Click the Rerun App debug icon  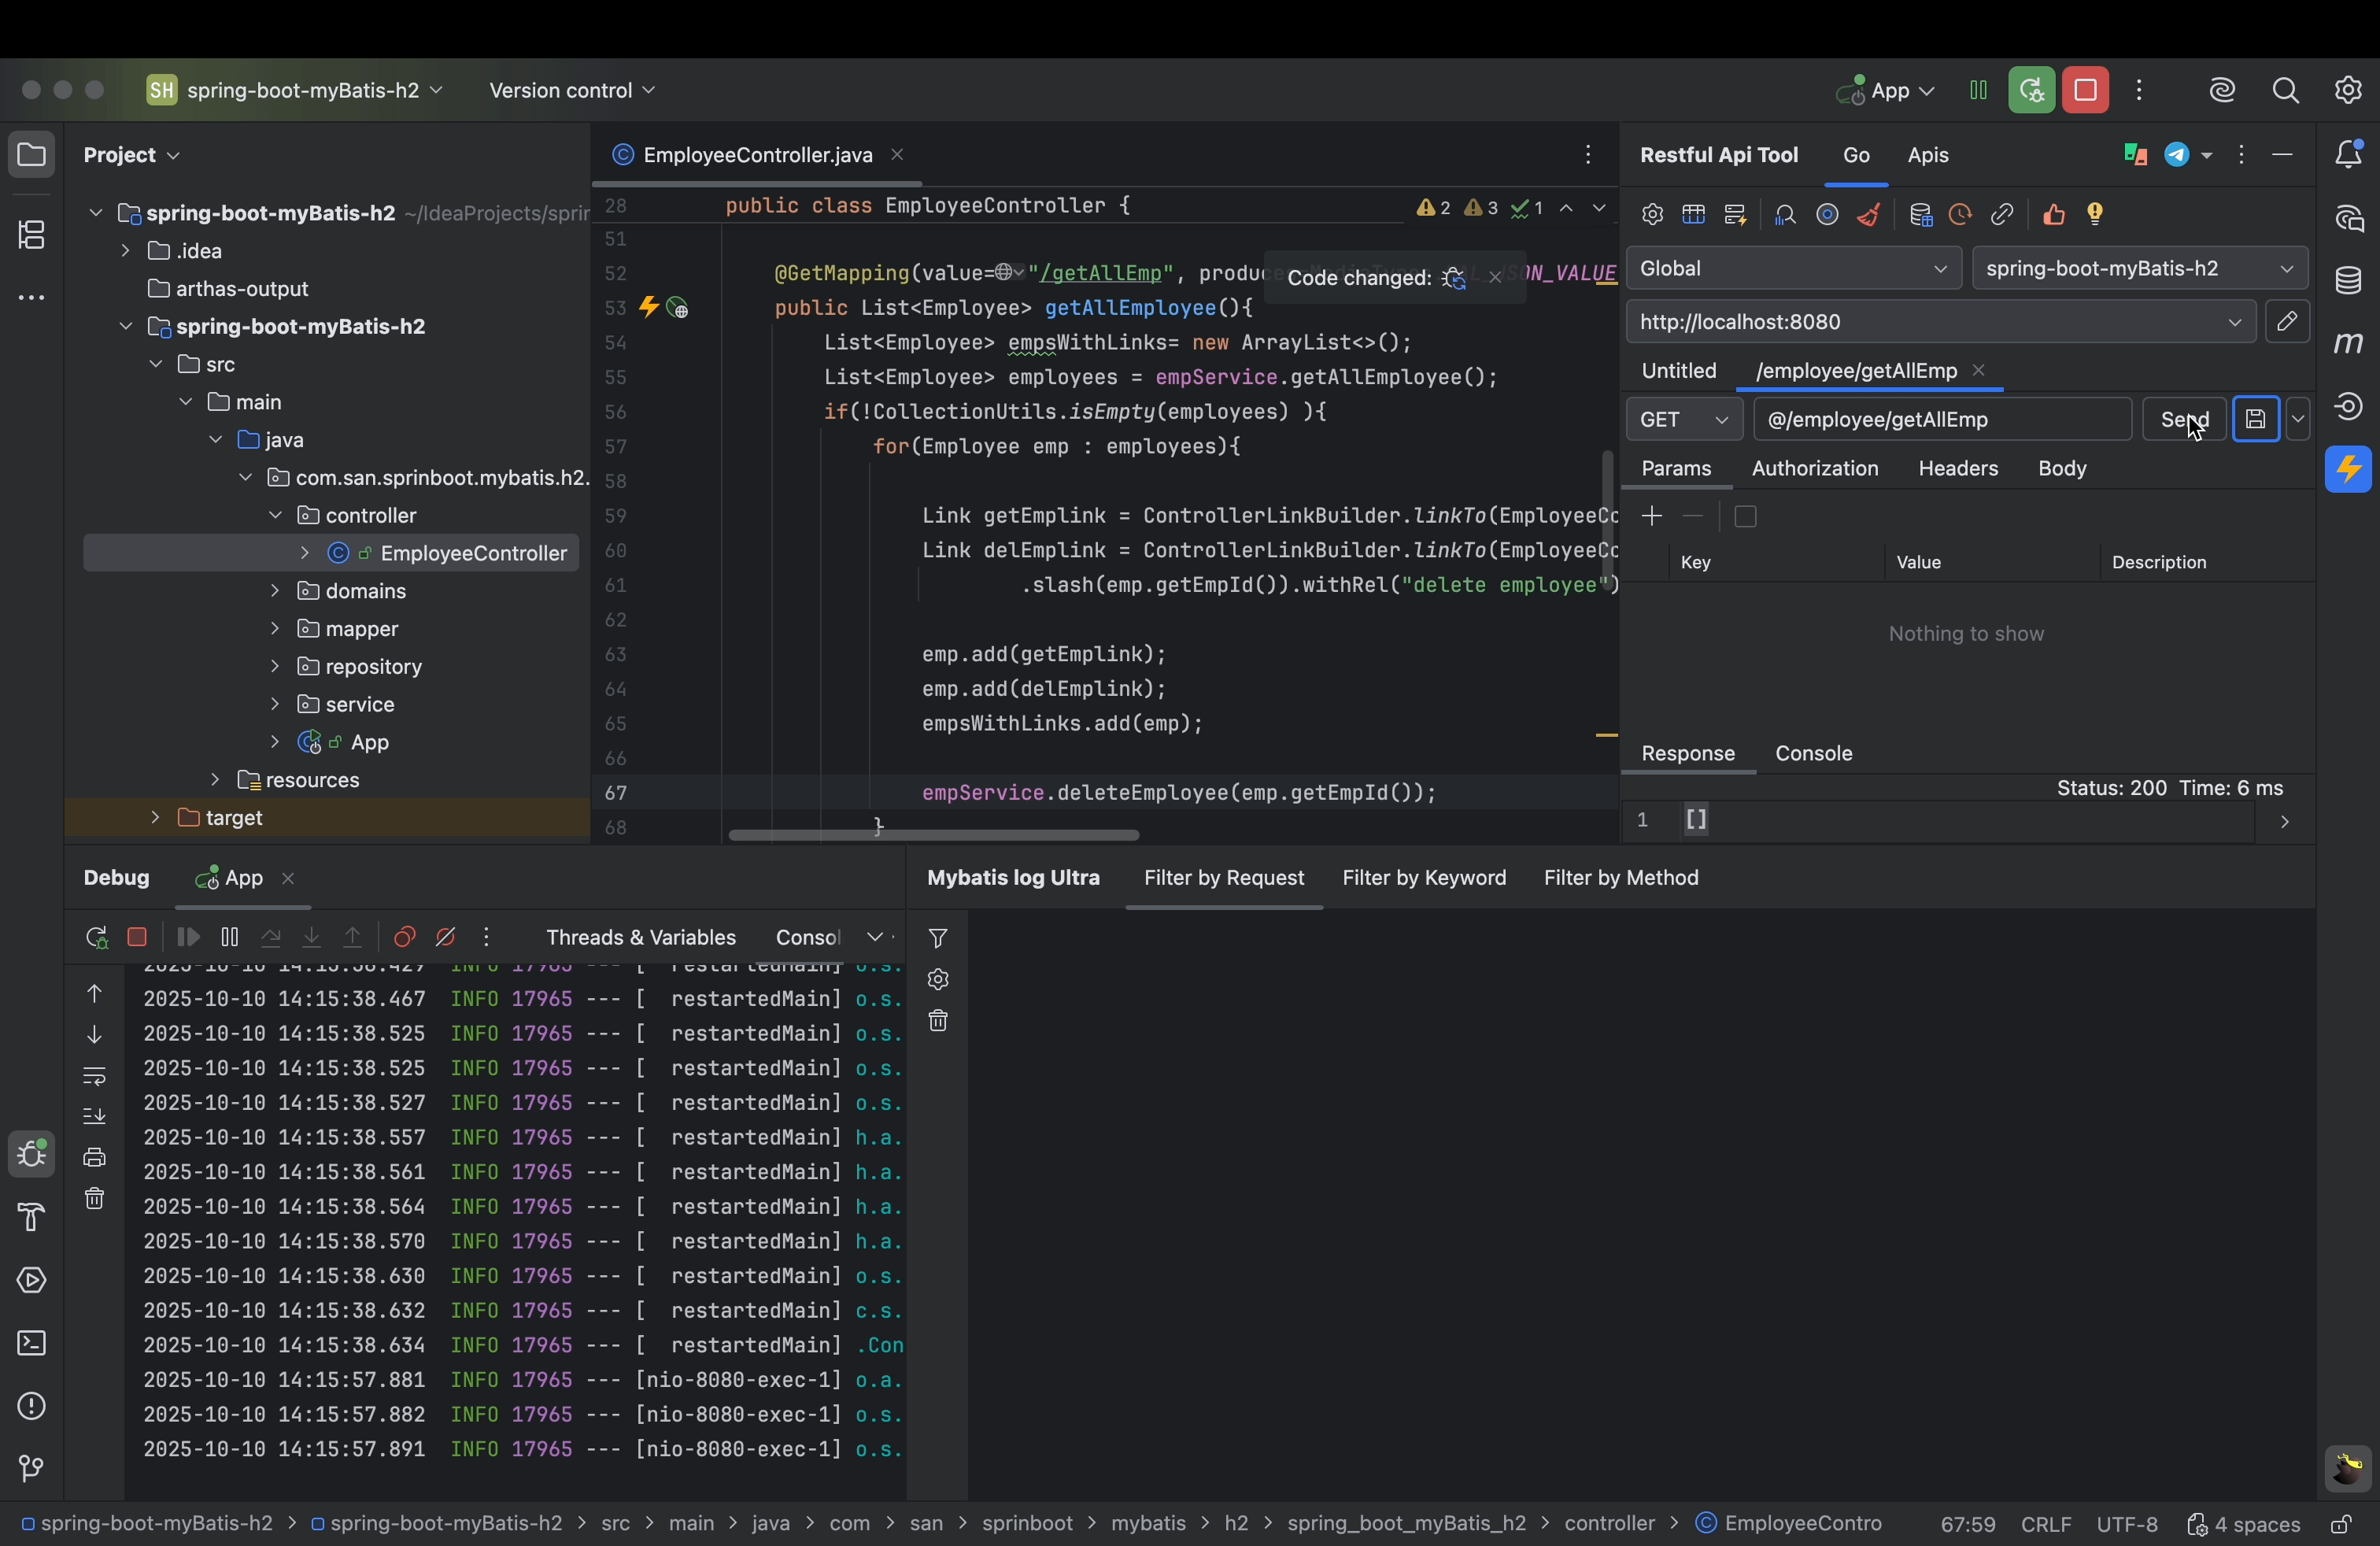[96, 938]
